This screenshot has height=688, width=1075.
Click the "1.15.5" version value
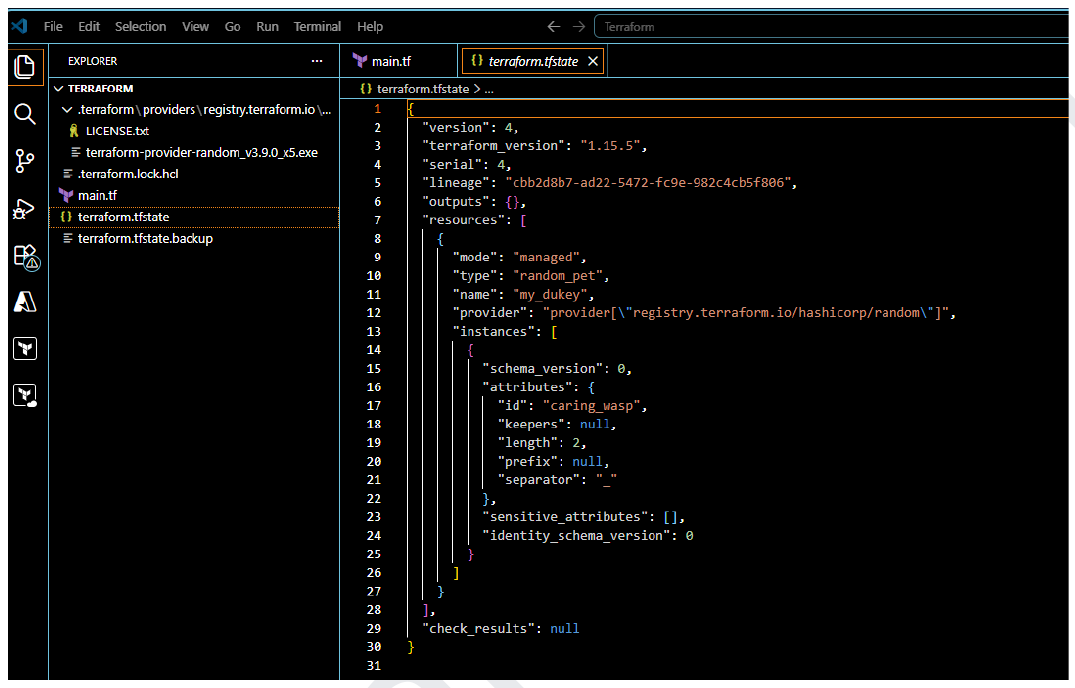coord(610,146)
